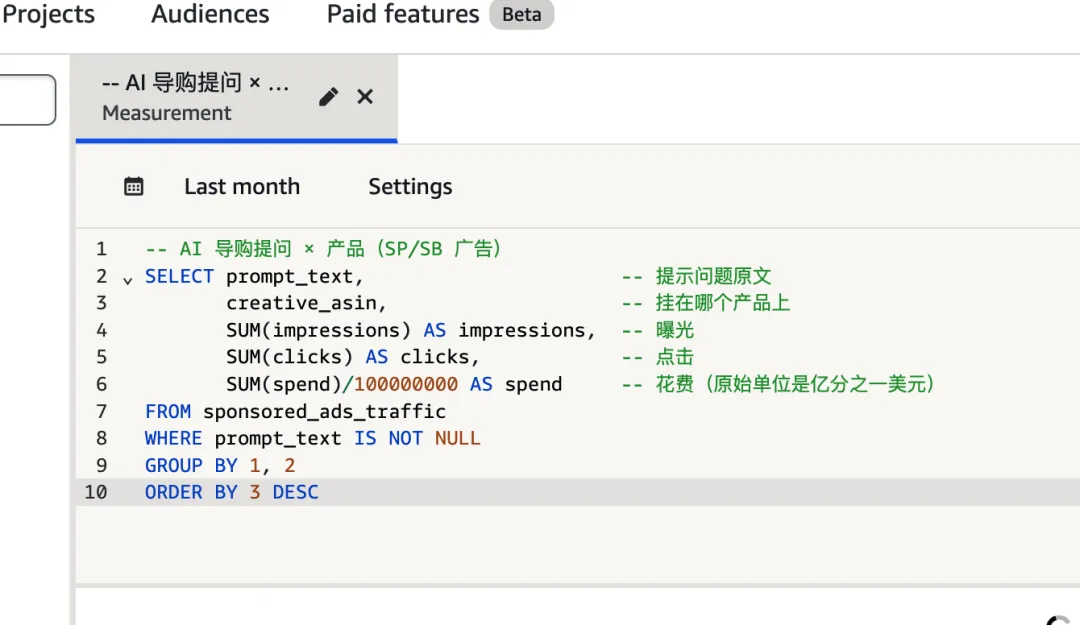Click line number 7 in gutter

click(x=101, y=411)
